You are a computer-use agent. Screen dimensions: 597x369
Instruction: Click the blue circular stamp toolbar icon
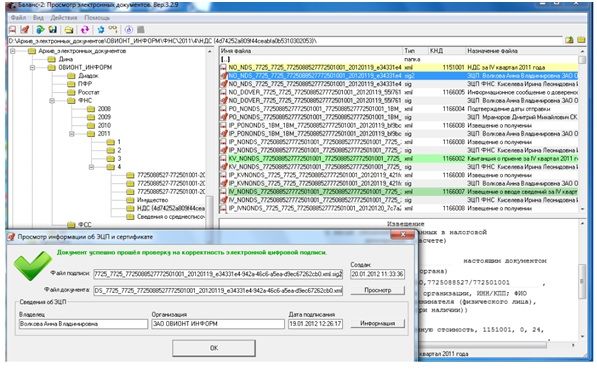(129, 29)
